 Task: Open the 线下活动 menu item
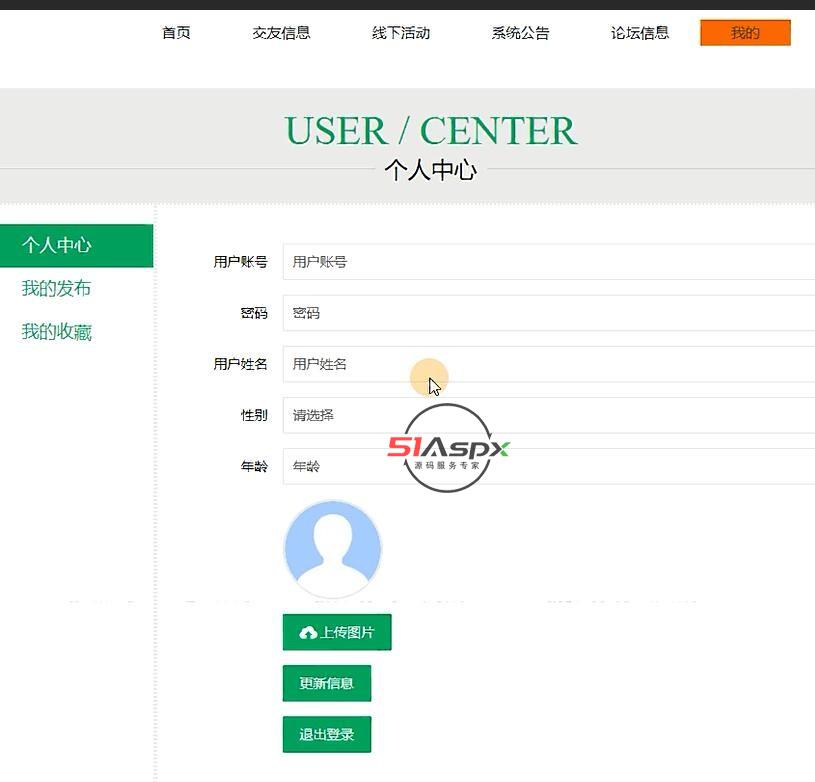[401, 33]
